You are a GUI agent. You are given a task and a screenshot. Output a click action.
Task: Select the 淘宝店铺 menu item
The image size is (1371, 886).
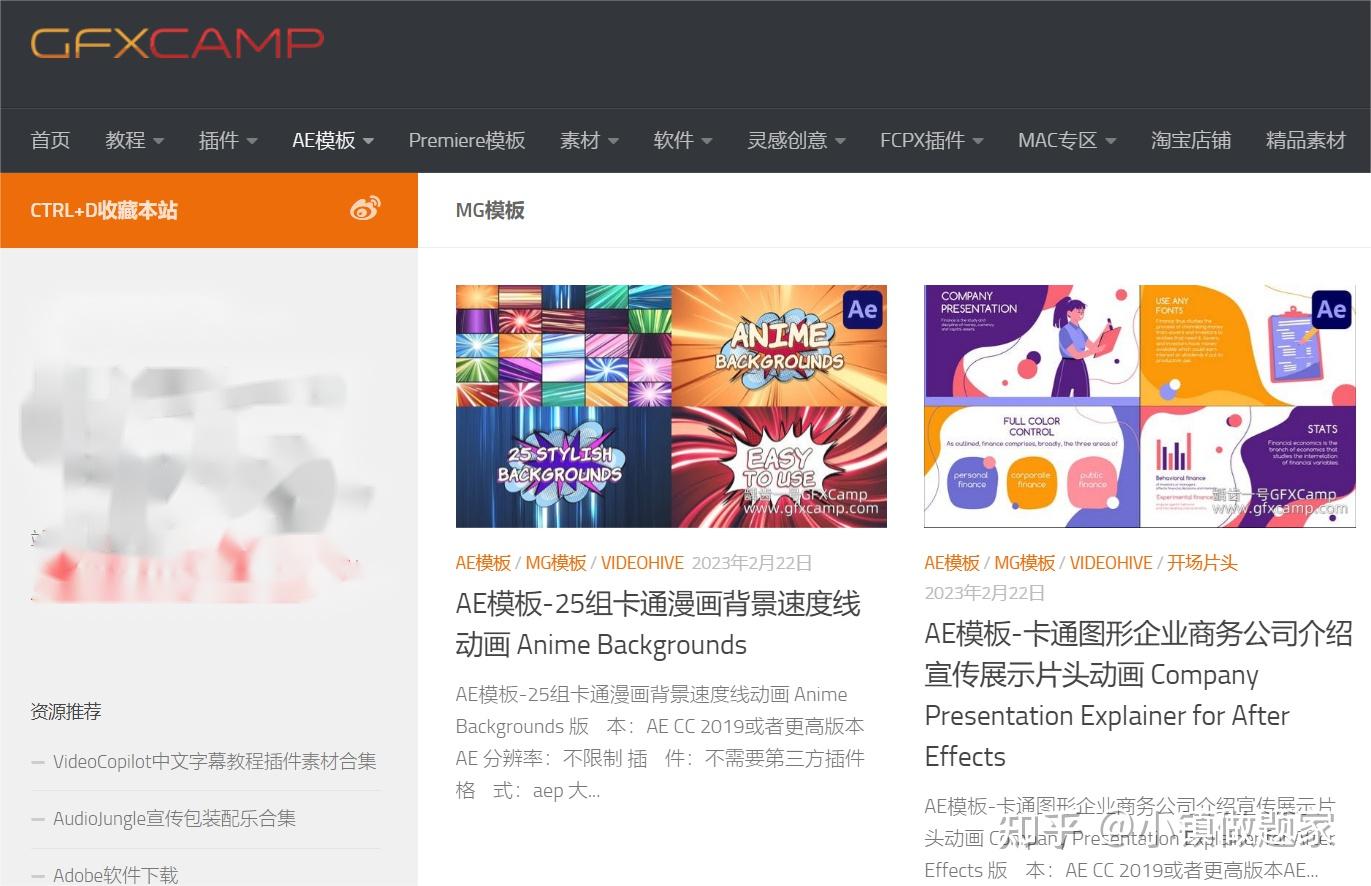pos(1191,140)
